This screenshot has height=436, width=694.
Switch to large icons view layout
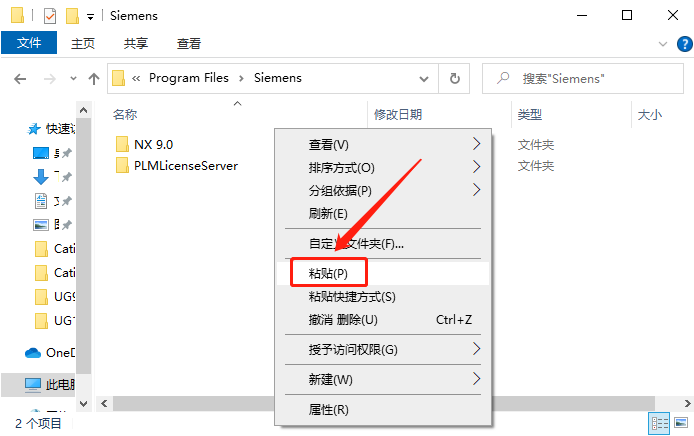pos(681,423)
